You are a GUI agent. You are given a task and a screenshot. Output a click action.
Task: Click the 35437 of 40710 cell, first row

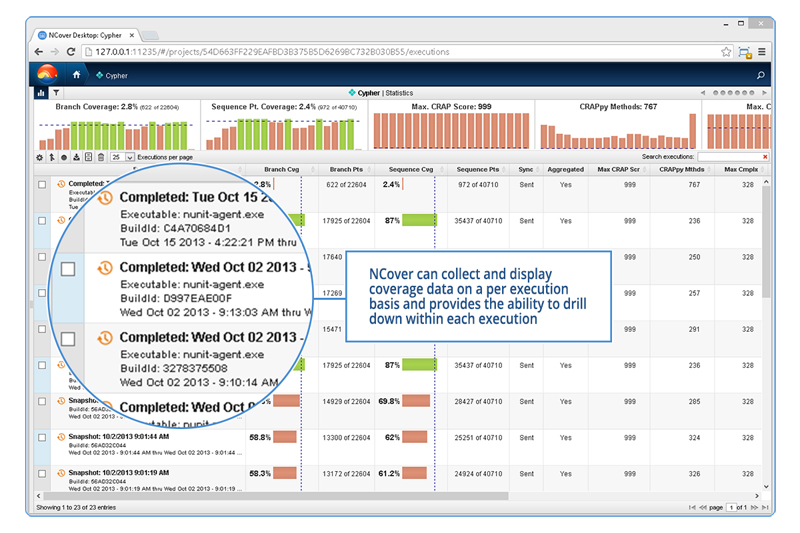478,221
